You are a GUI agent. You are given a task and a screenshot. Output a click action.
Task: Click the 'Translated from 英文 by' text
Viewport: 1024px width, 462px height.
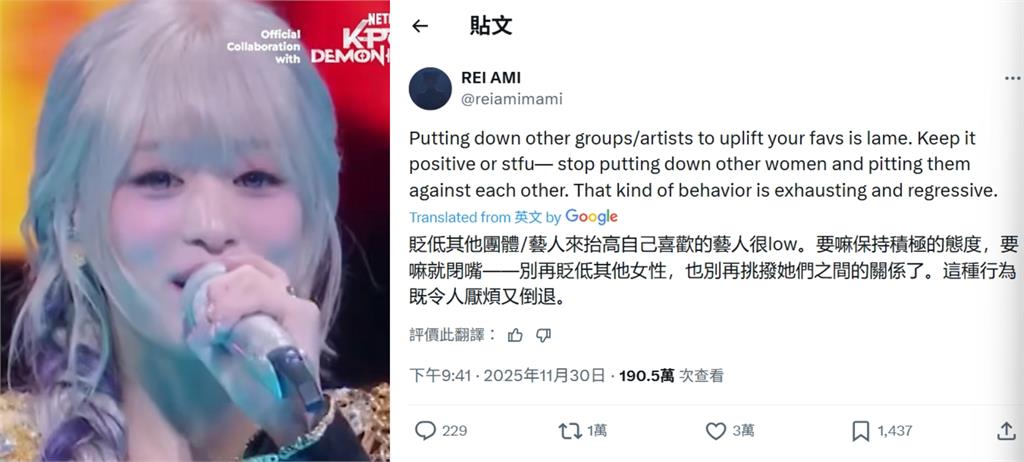click(x=485, y=217)
